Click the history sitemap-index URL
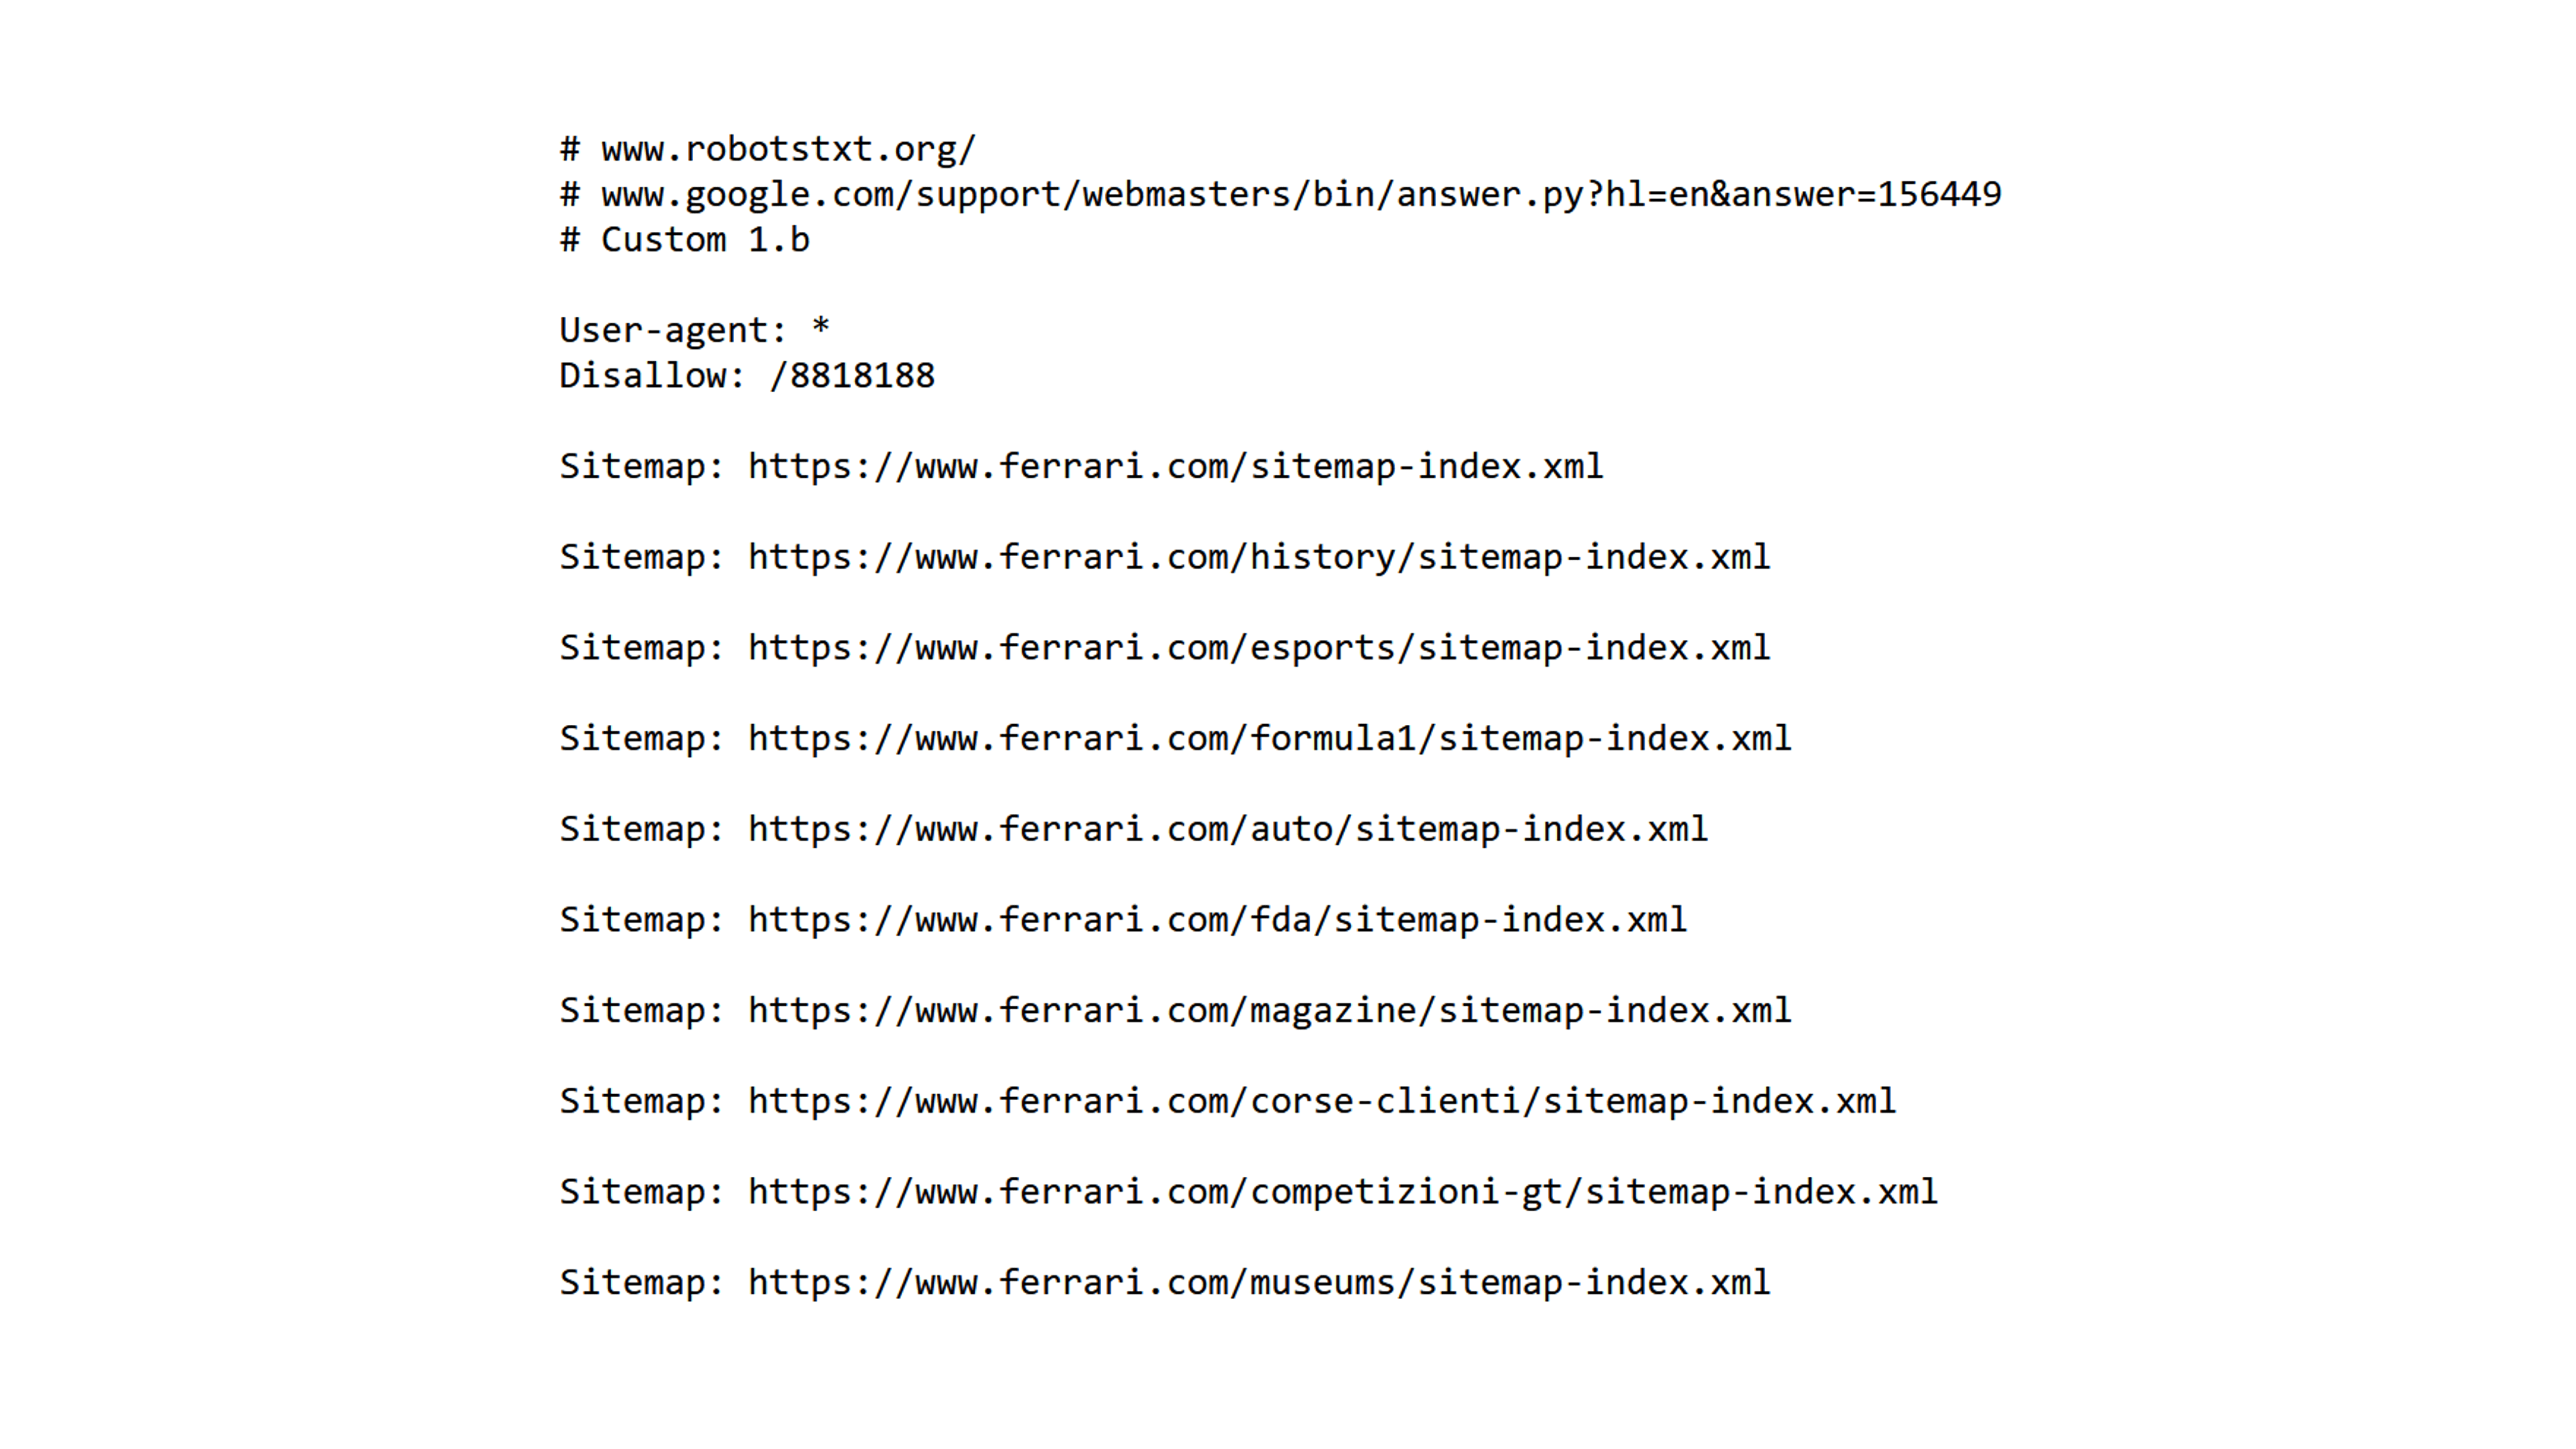This screenshot has width=2576, height=1449. (1259, 558)
